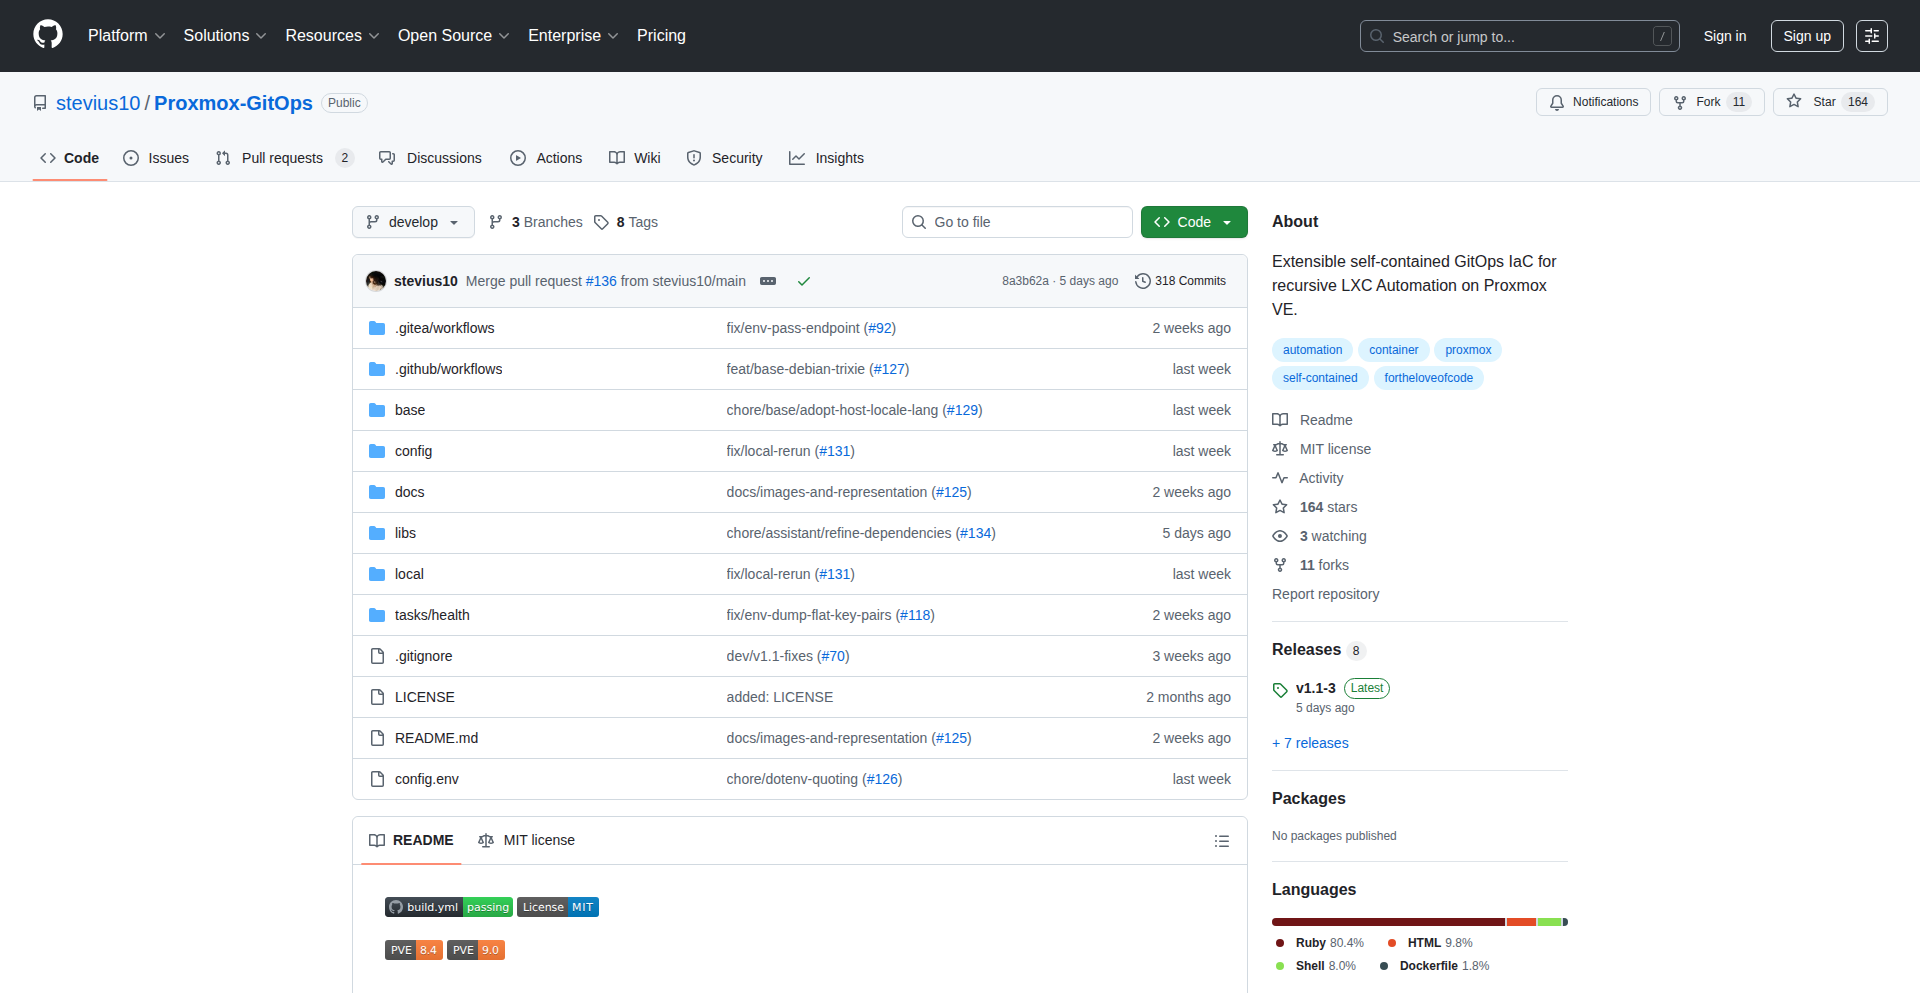
Task: Click the fortheloveofcode topic tag
Action: tap(1428, 378)
